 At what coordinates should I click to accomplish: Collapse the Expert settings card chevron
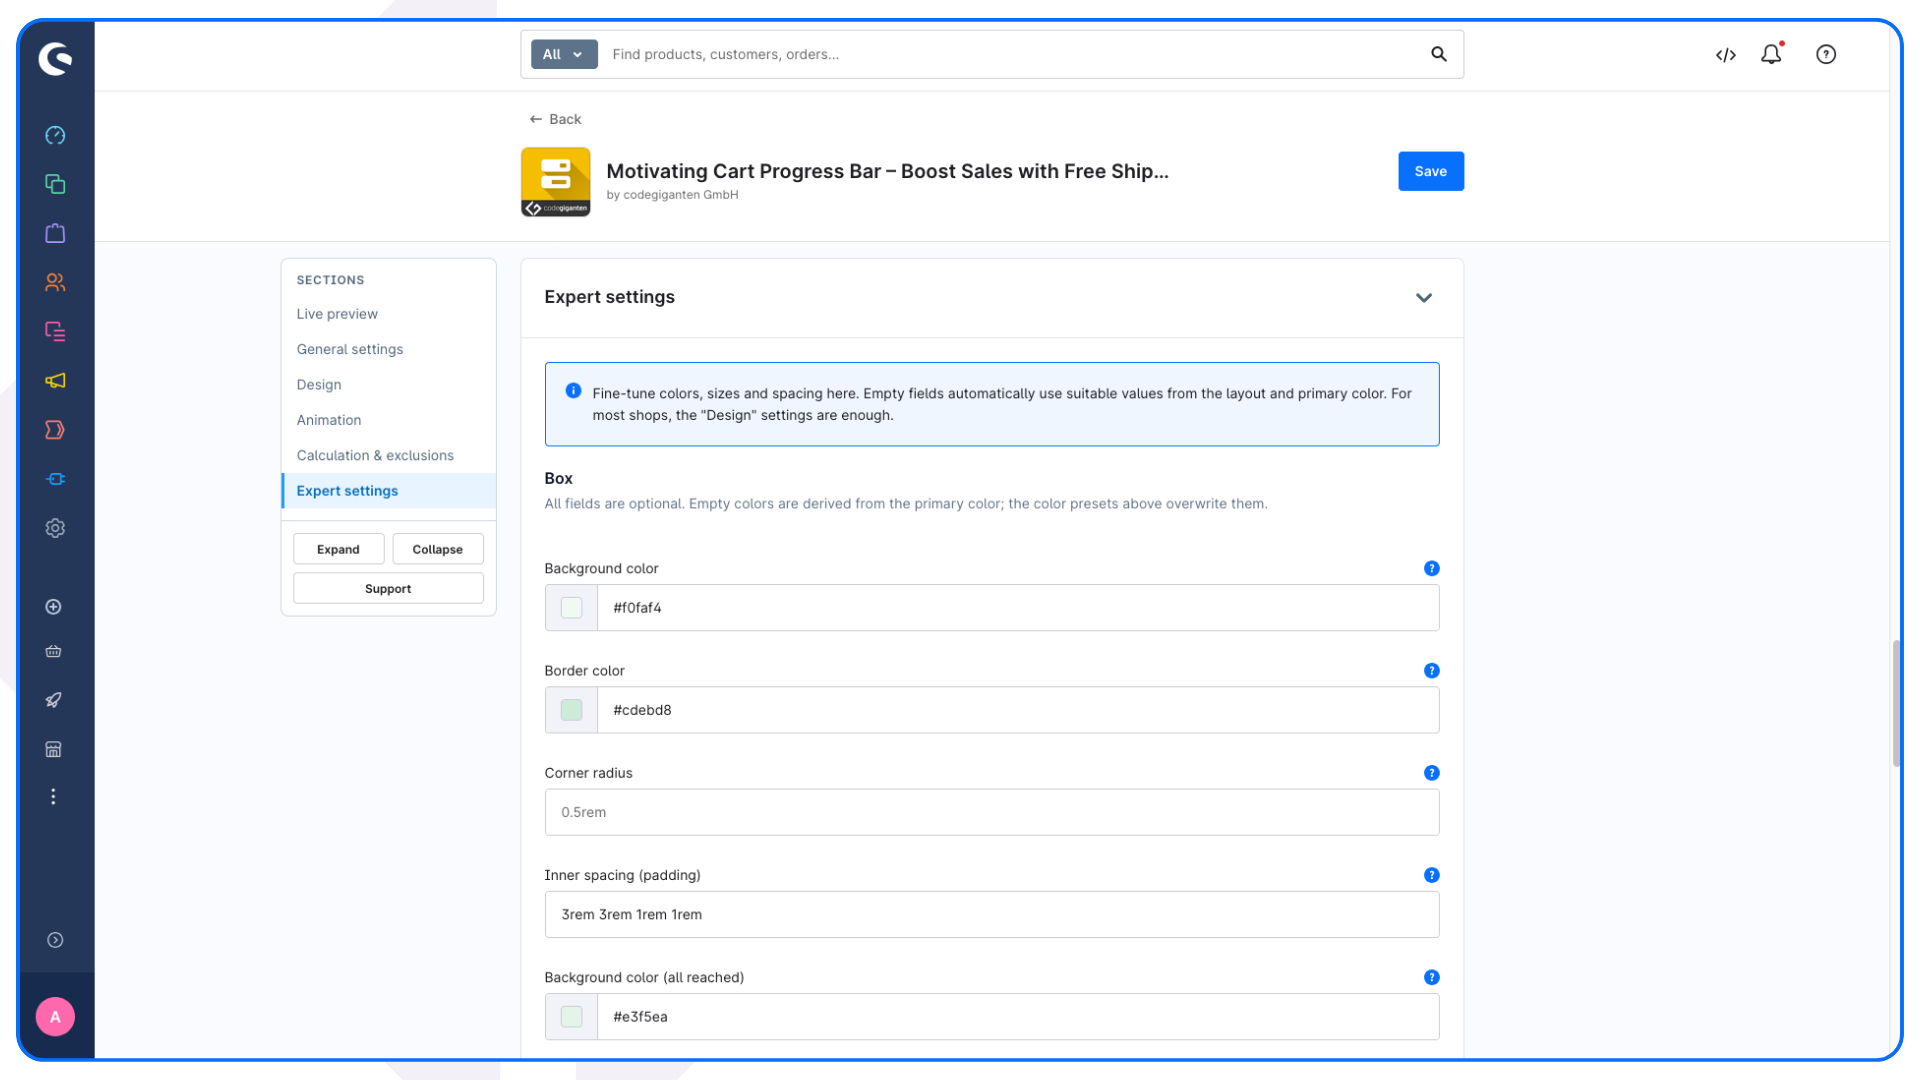pos(1424,298)
